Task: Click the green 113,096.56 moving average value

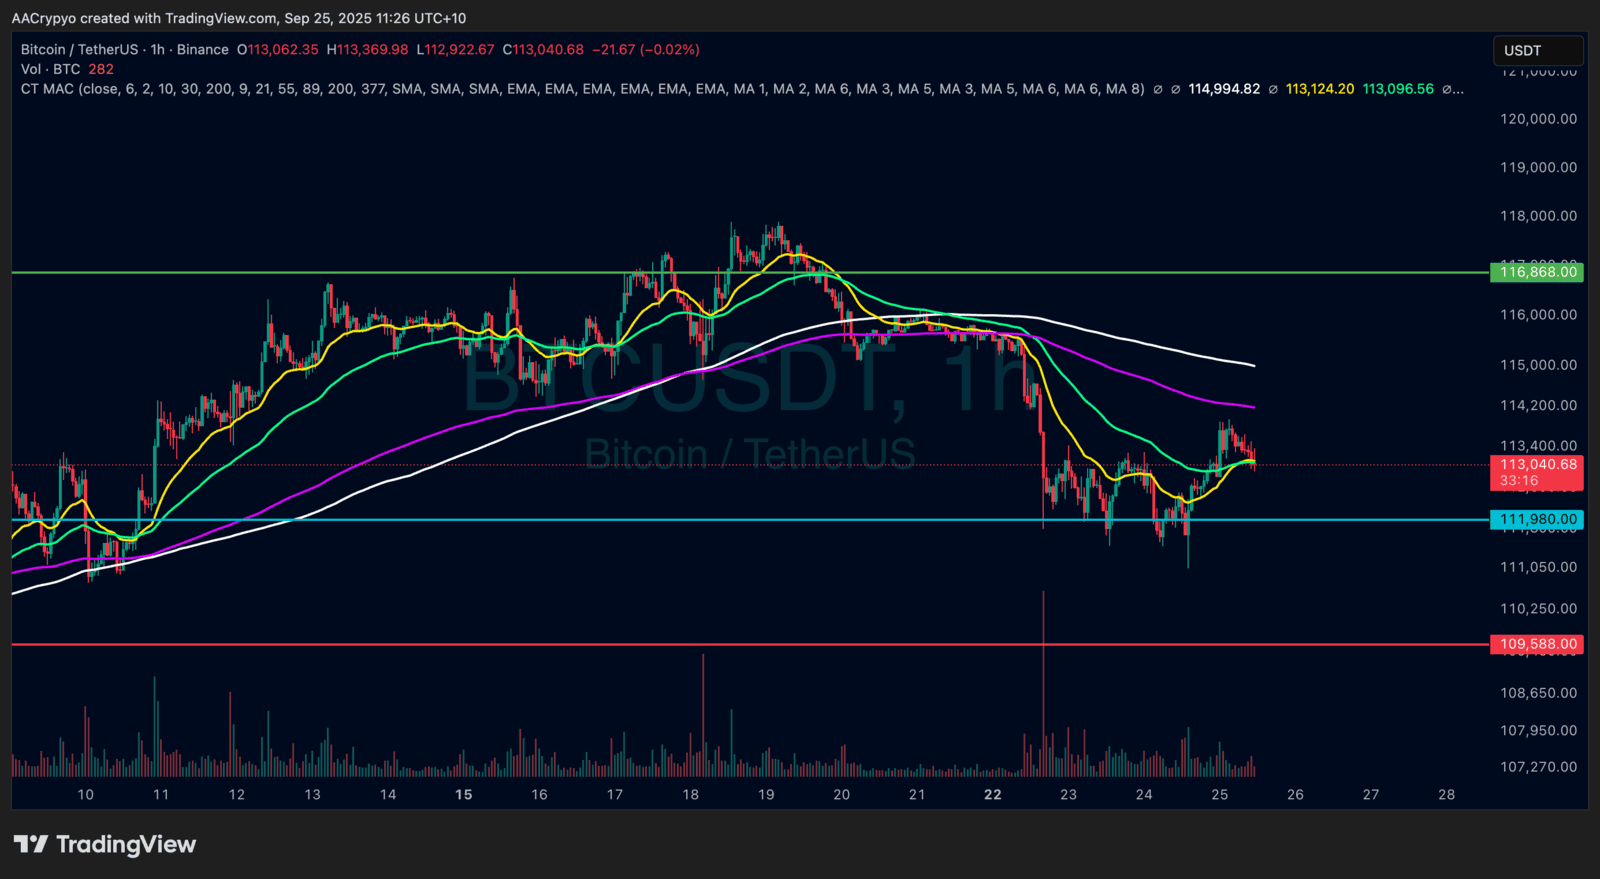Action: [1397, 89]
